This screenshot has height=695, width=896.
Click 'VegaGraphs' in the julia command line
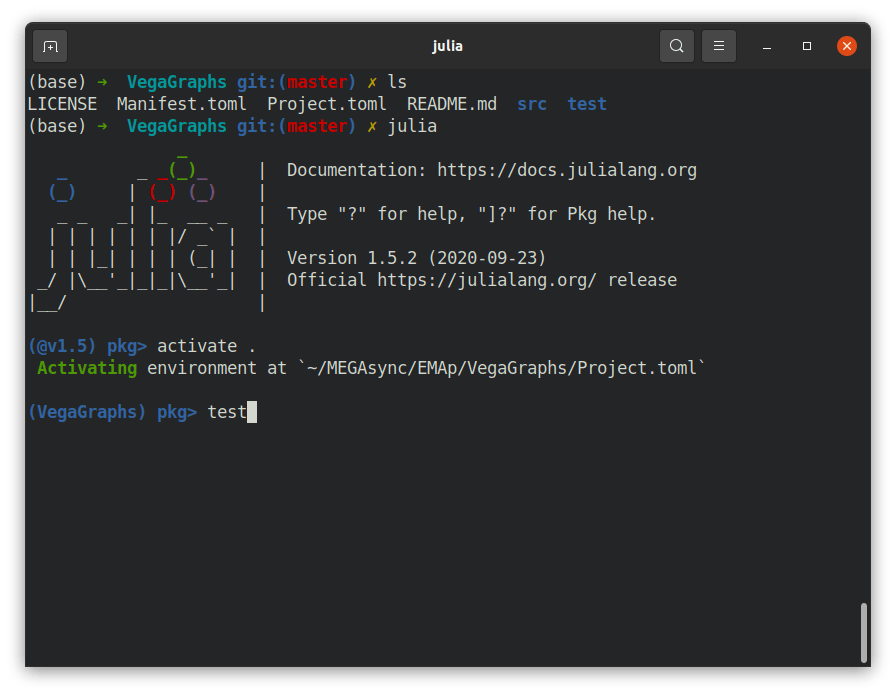pyautogui.click(x=177, y=126)
